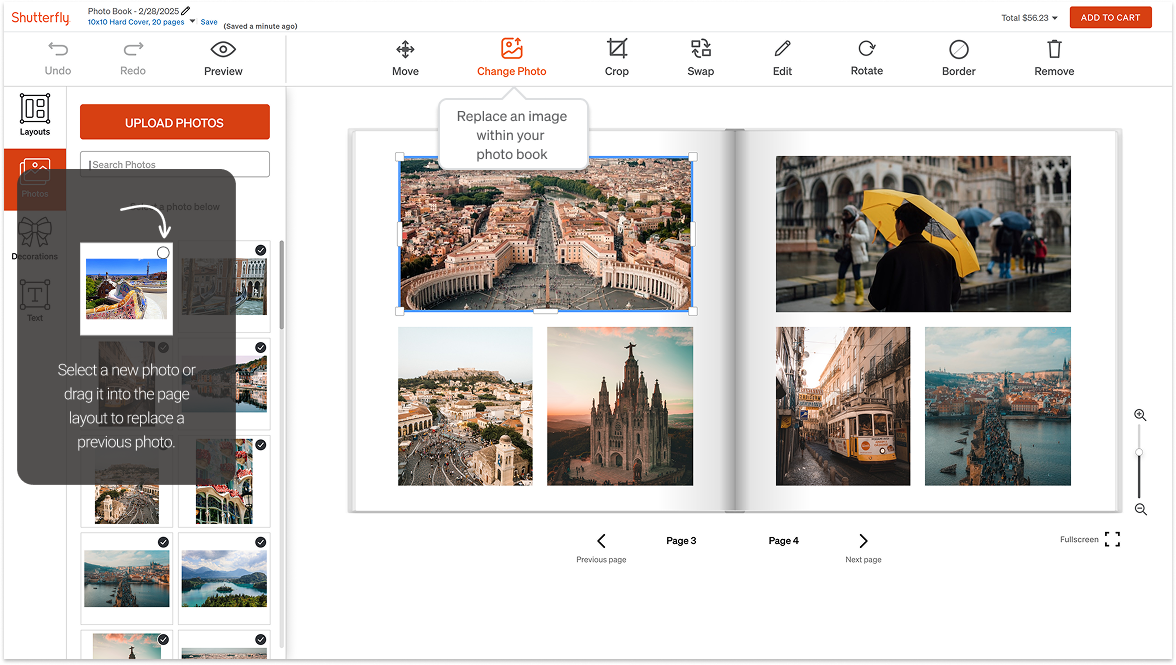The height and width of the screenshot is (665, 1176).
Task: Add the photo book to cart
Action: tap(1110, 17)
